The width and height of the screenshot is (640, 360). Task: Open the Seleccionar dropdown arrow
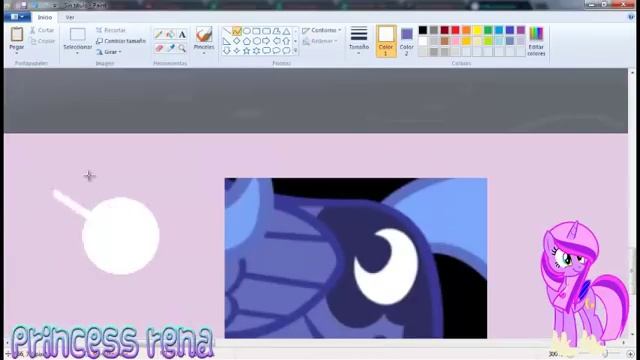[x=78, y=53]
